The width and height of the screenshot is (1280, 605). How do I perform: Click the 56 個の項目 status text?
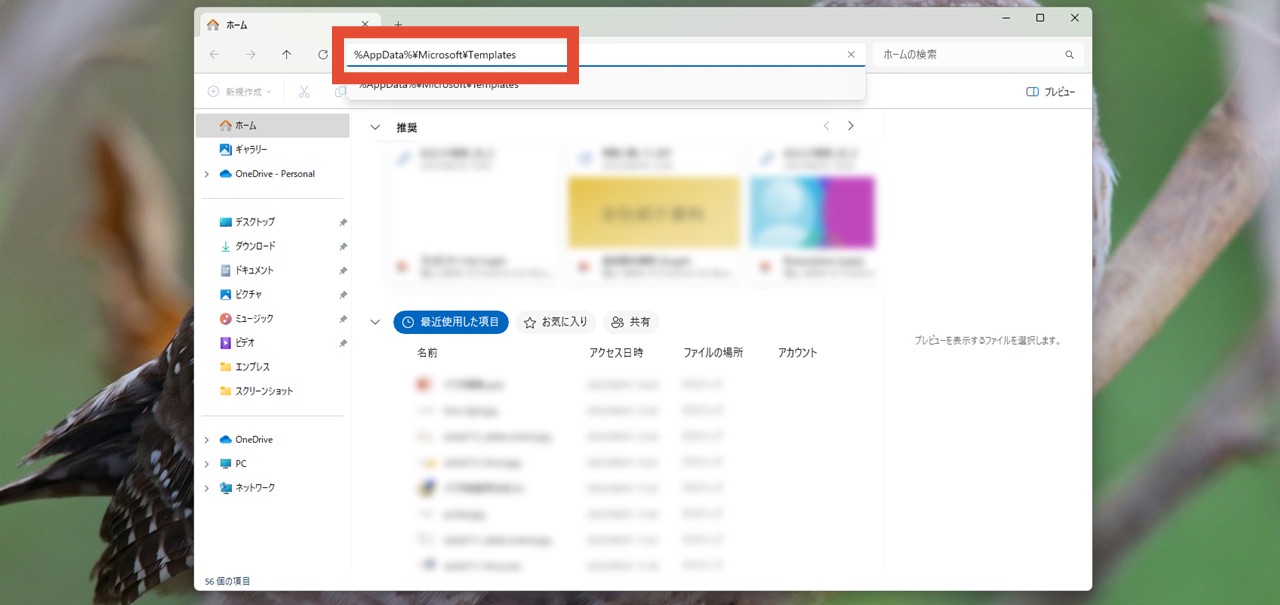[x=228, y=581]
